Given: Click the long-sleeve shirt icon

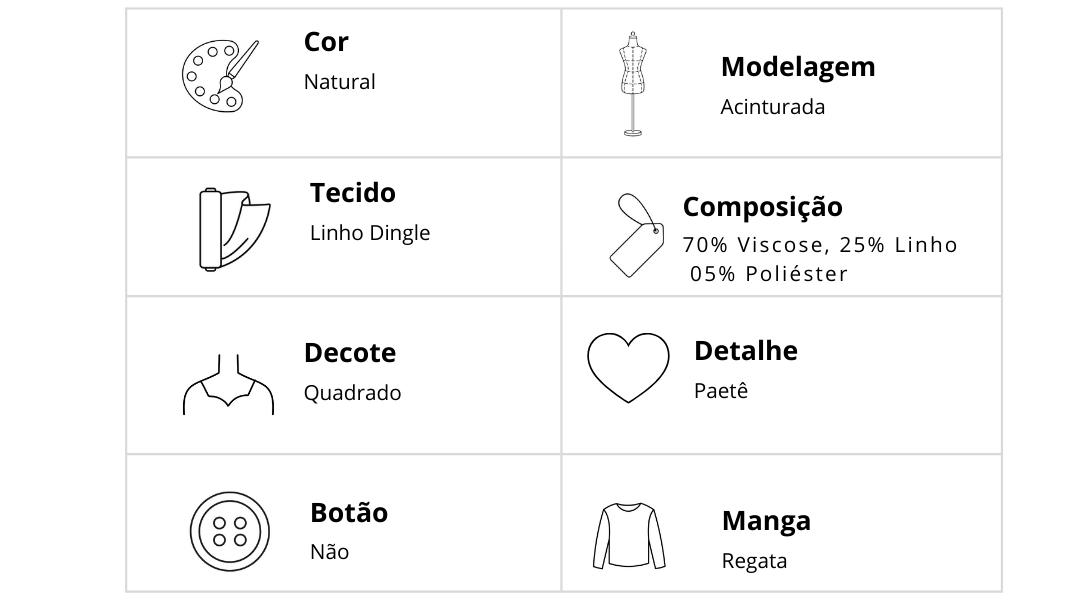Looking at the screenshot, I should pyautogui.click(x=629, y=536).
